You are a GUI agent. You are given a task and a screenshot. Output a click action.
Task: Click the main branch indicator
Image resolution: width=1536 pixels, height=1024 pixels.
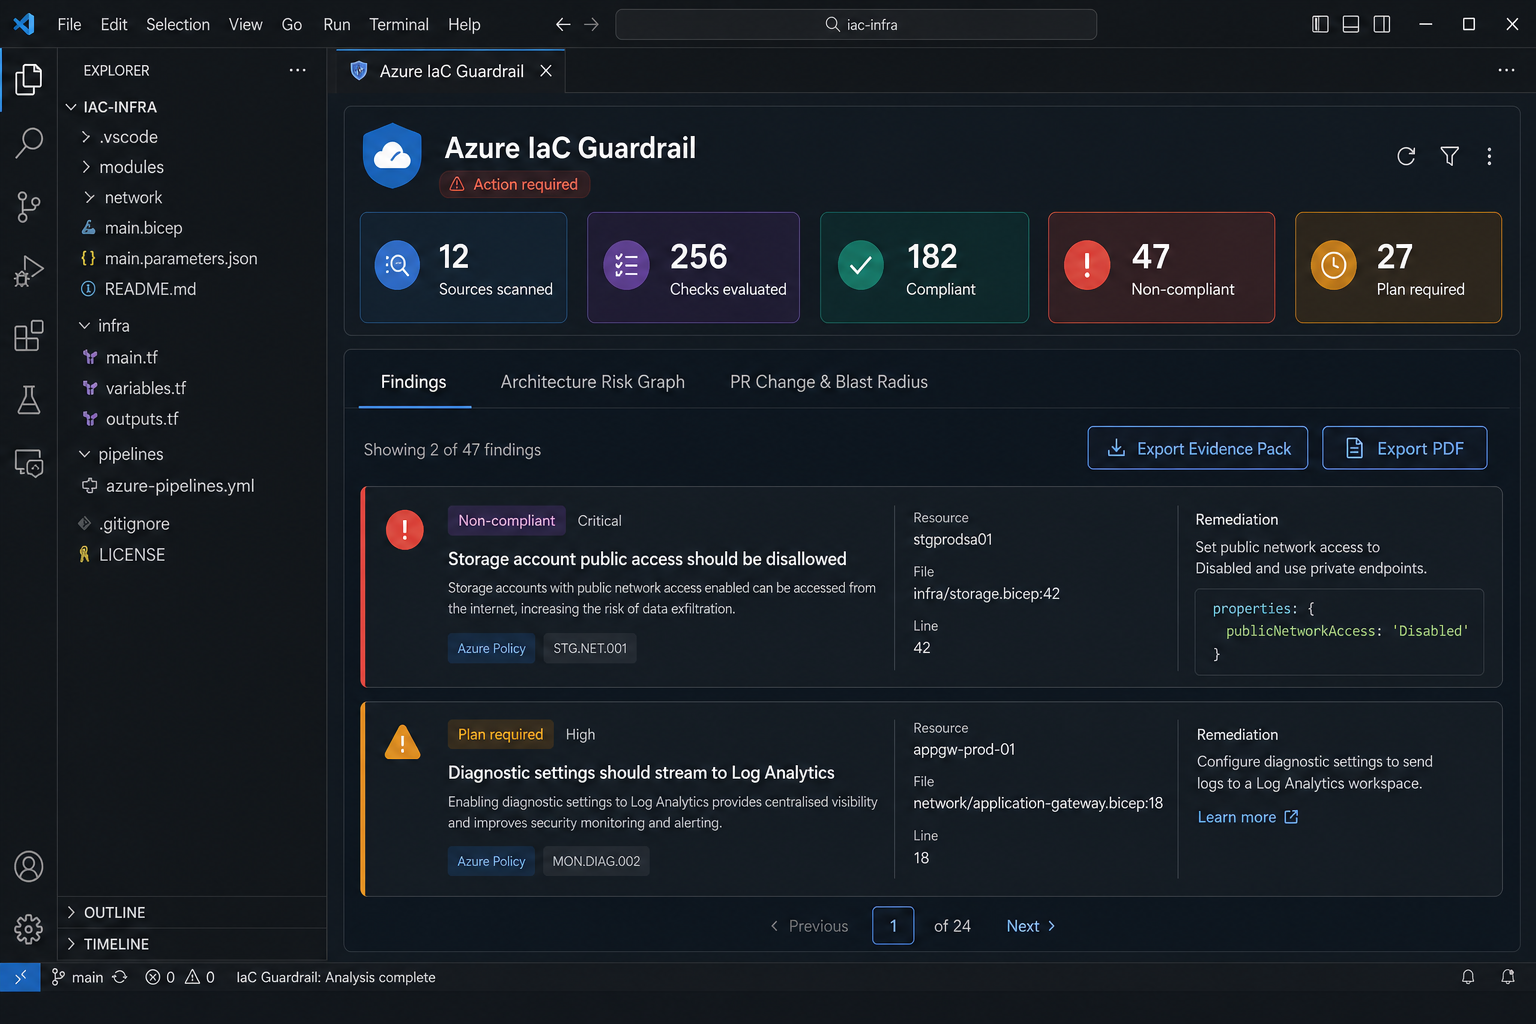pos(78,977)
